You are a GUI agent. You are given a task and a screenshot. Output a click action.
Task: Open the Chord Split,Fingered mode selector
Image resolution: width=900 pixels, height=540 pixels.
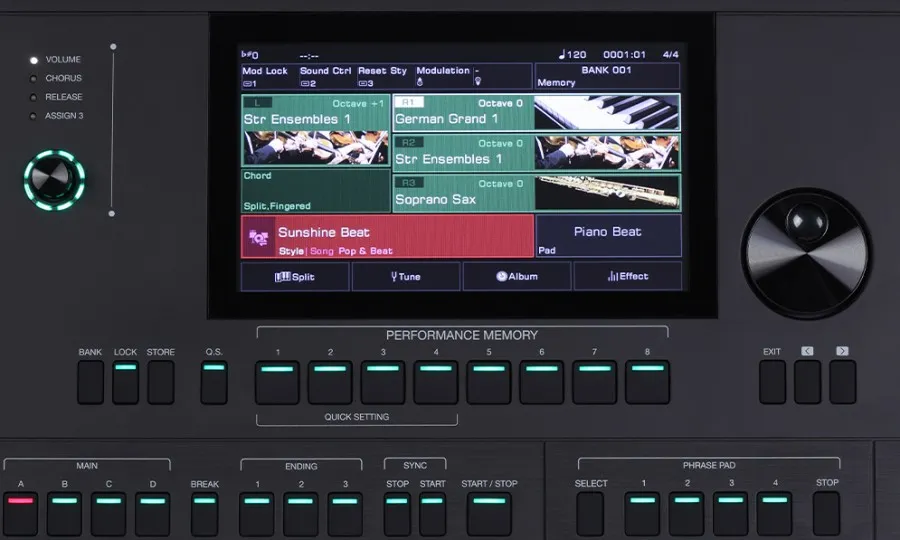click(x=316, y=191)
